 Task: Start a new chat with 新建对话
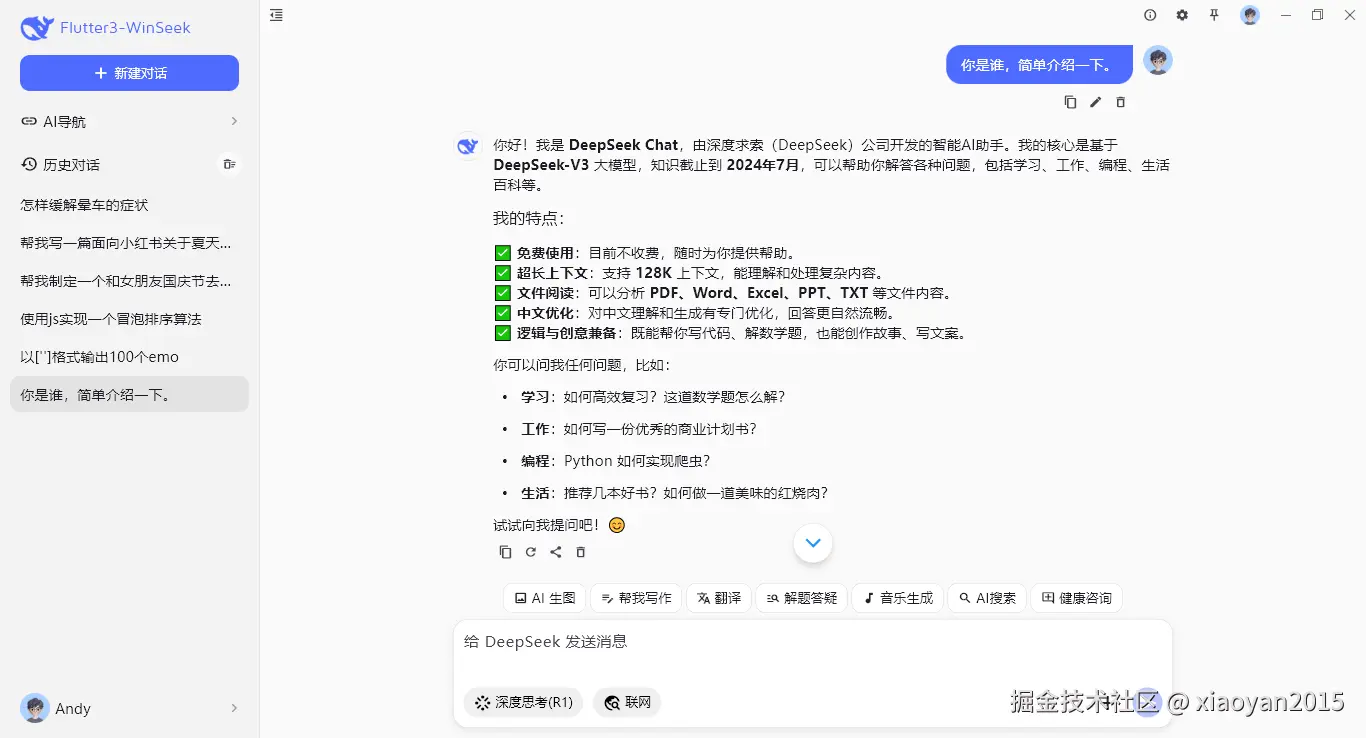[x=129, y=72]
